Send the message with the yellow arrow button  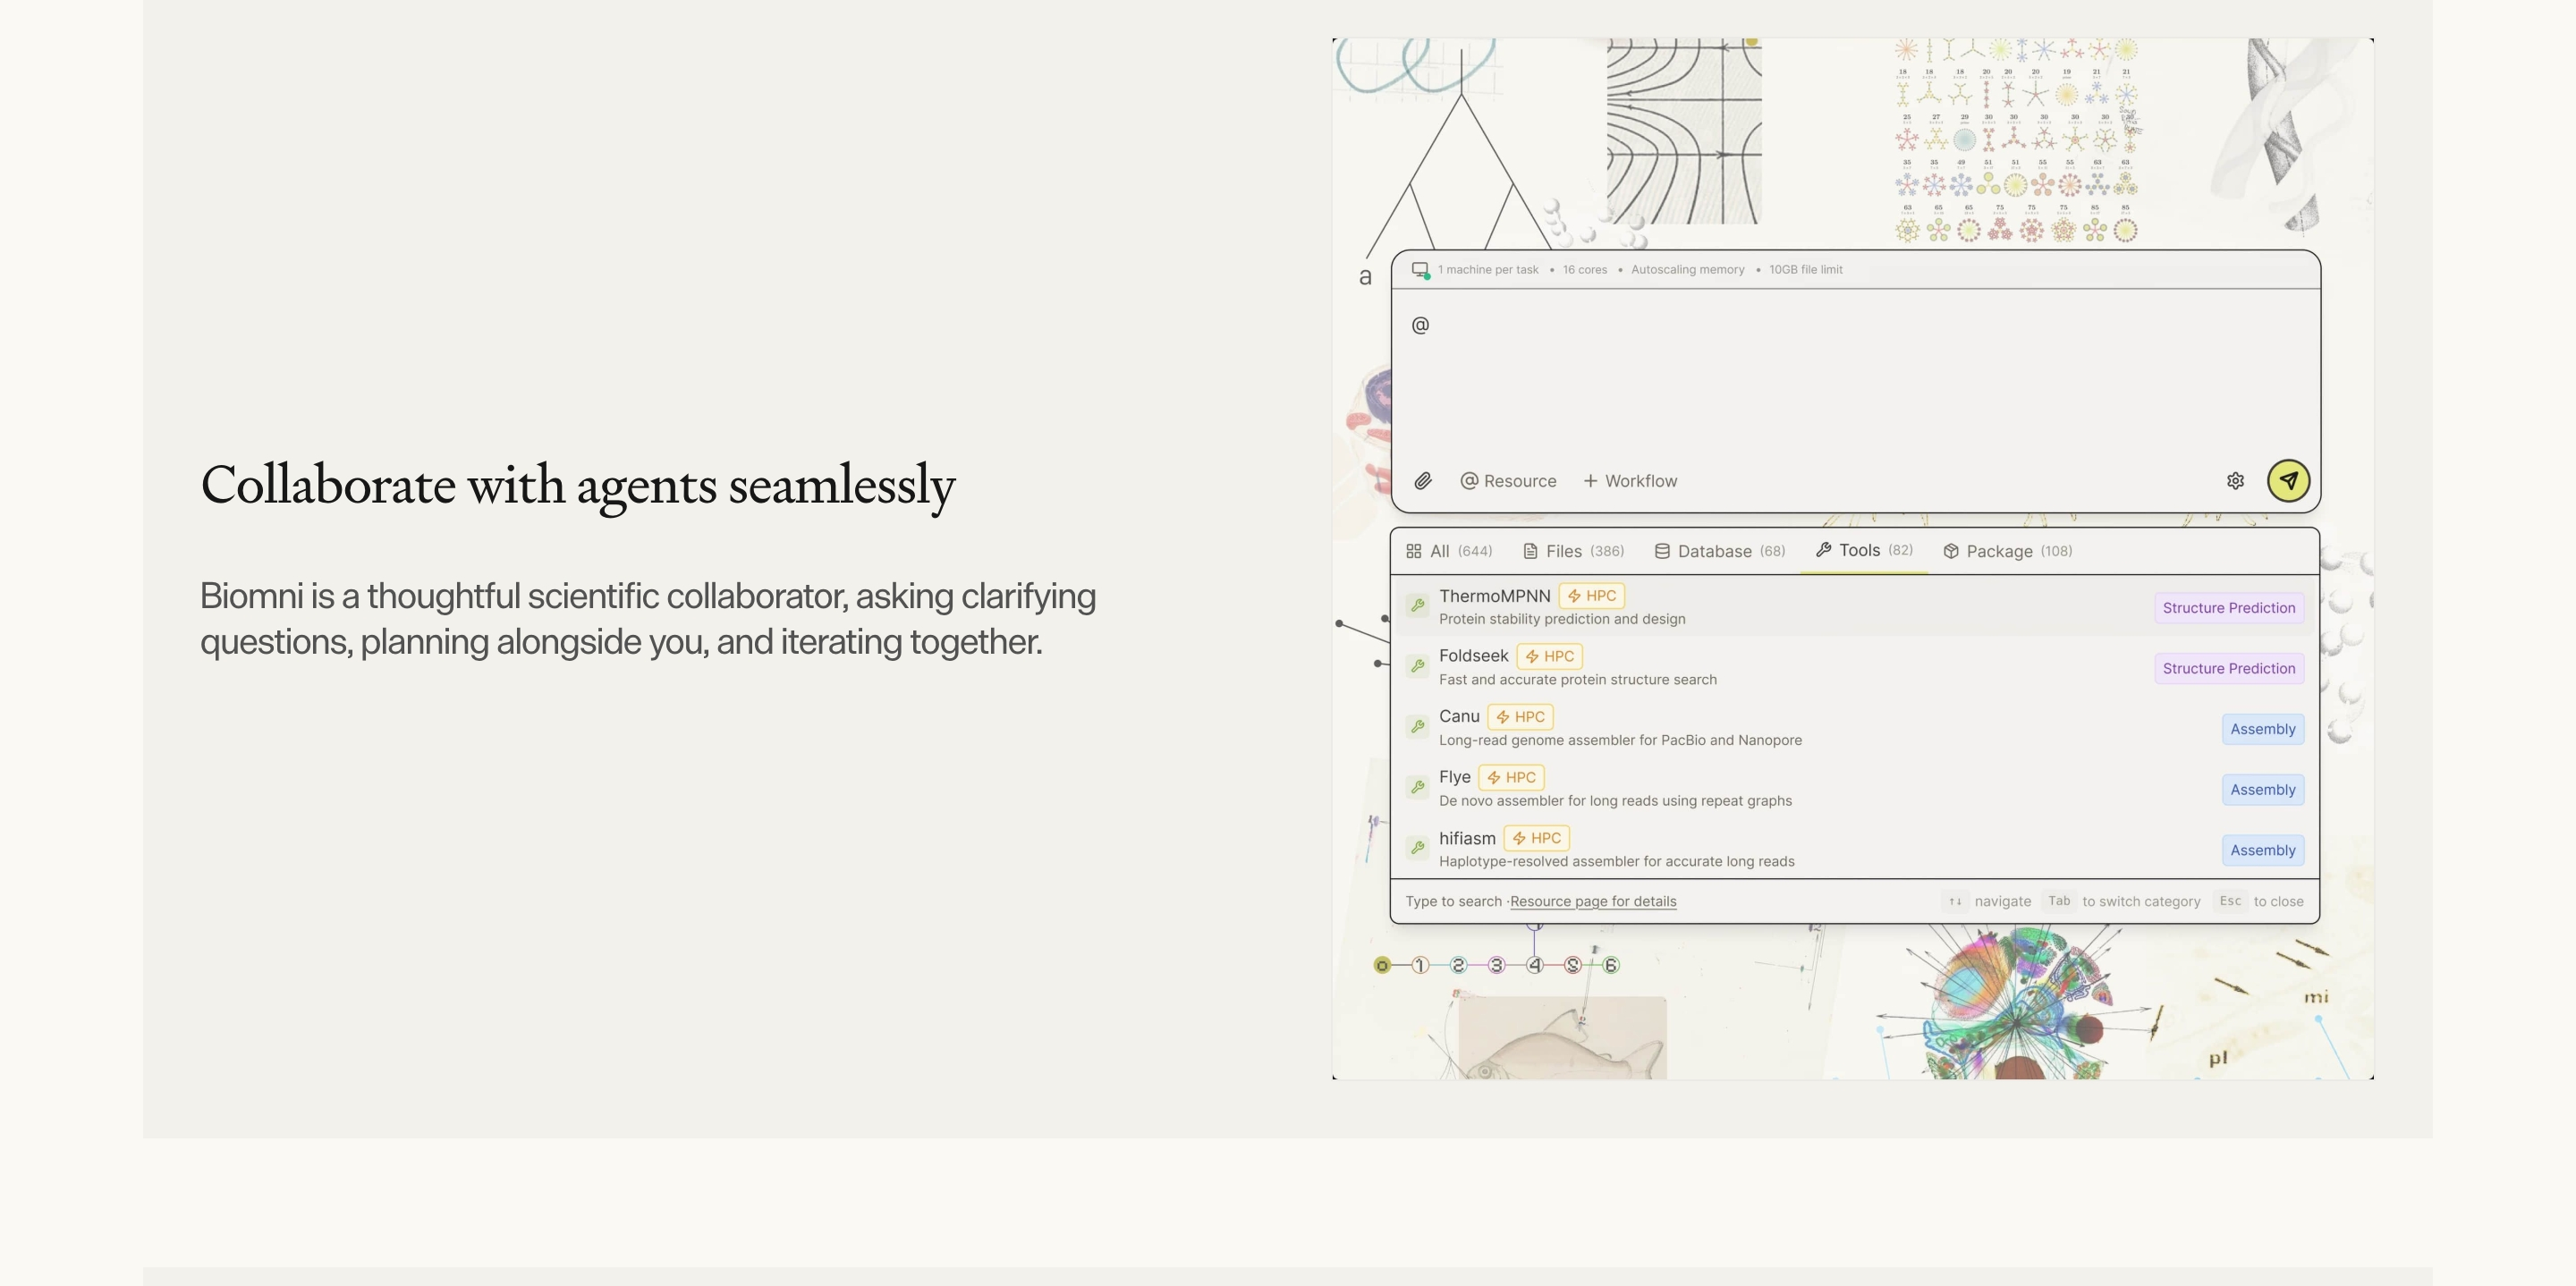2288,480
